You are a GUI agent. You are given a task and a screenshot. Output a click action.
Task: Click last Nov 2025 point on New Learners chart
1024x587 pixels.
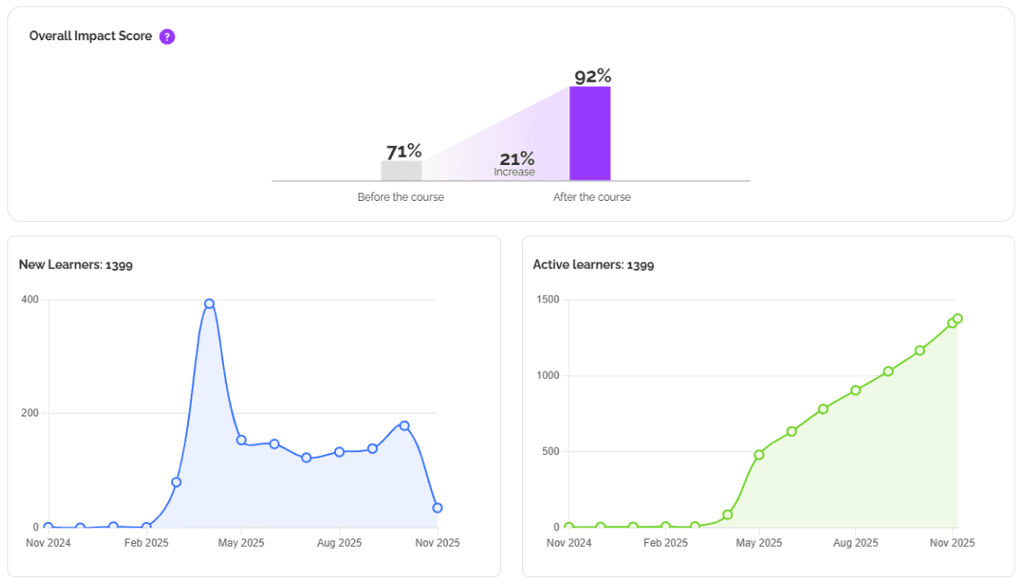[x=437, y=508]
